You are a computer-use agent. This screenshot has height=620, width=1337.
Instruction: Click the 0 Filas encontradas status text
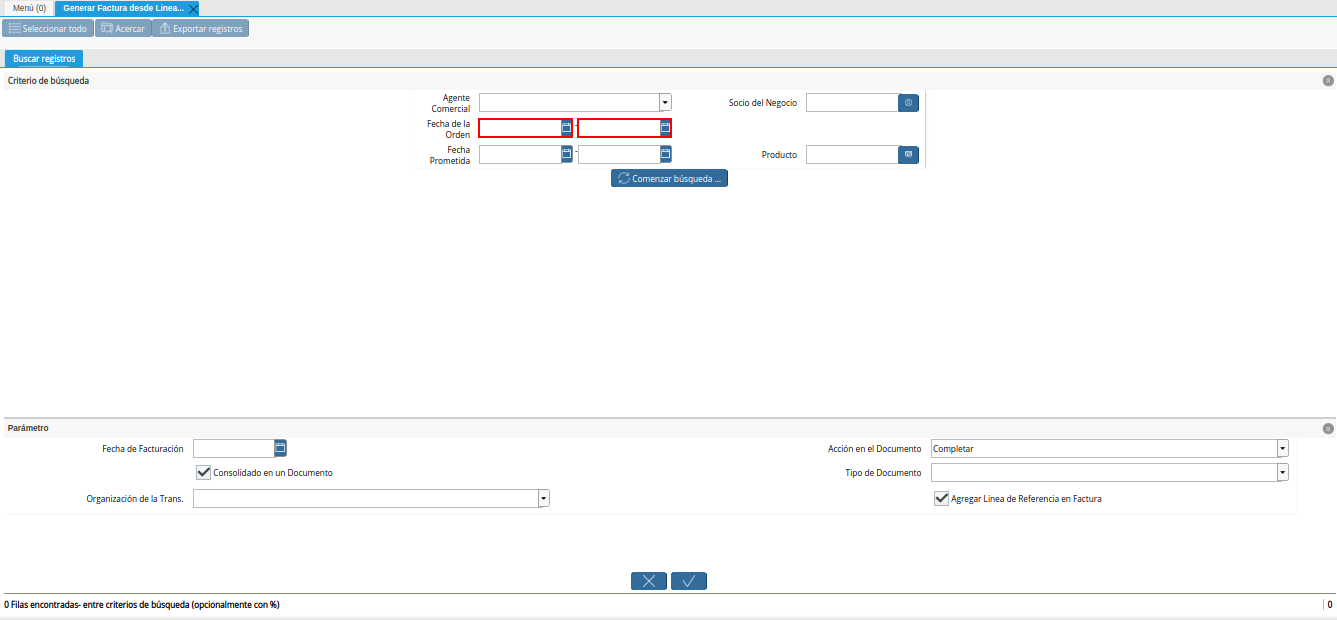coord(142,604)
